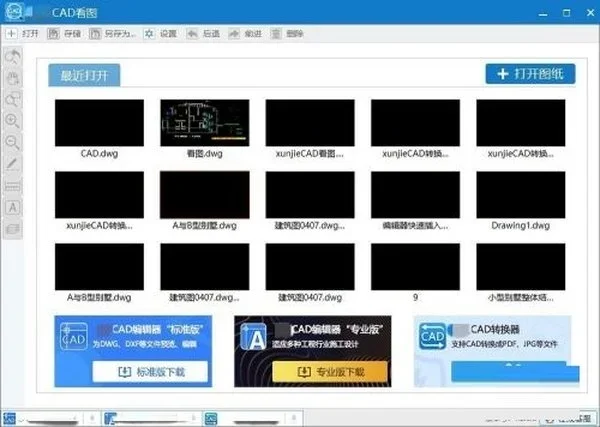Viewport: 600px width, 427px height.
Task: Click the 打开 (Open) toolbar item
Action: (22, 34)
